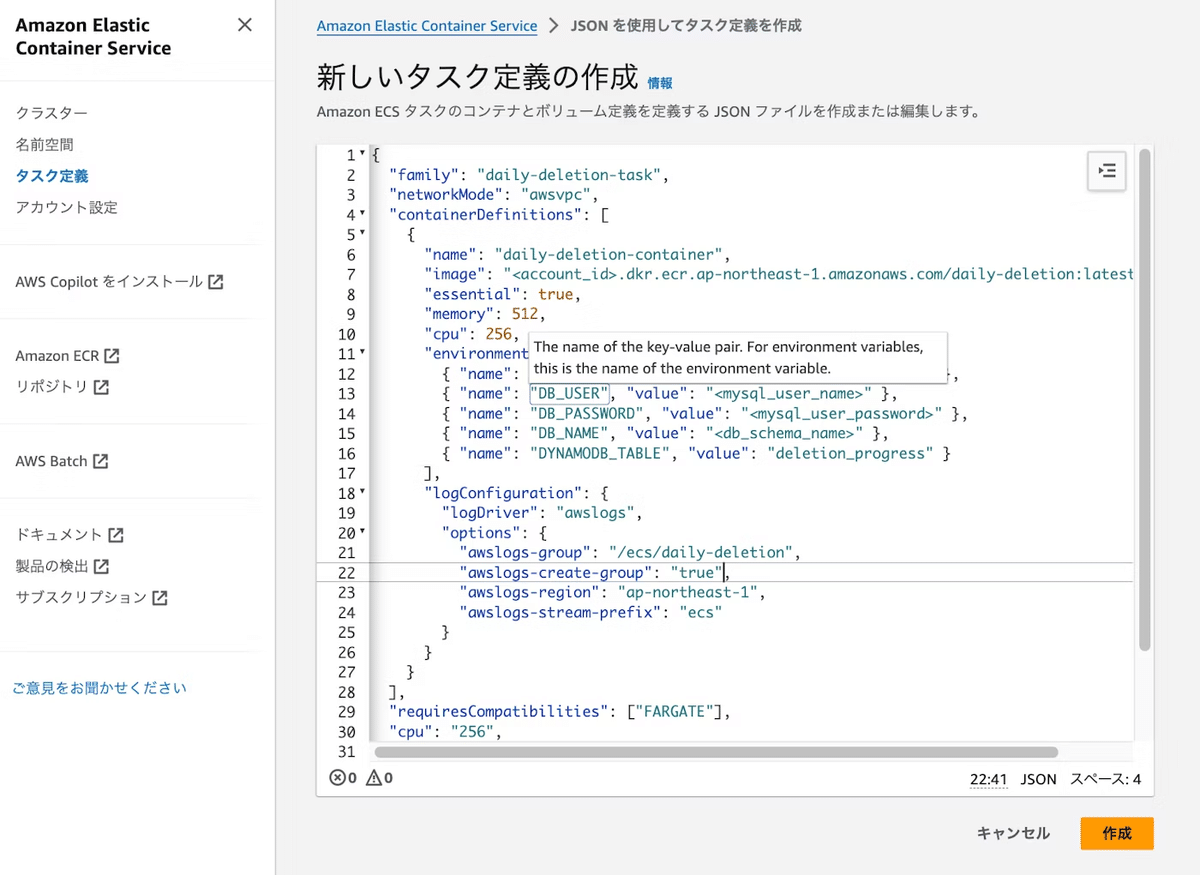Click external link icon beside AWS Copilot

[x=216, y=282]
